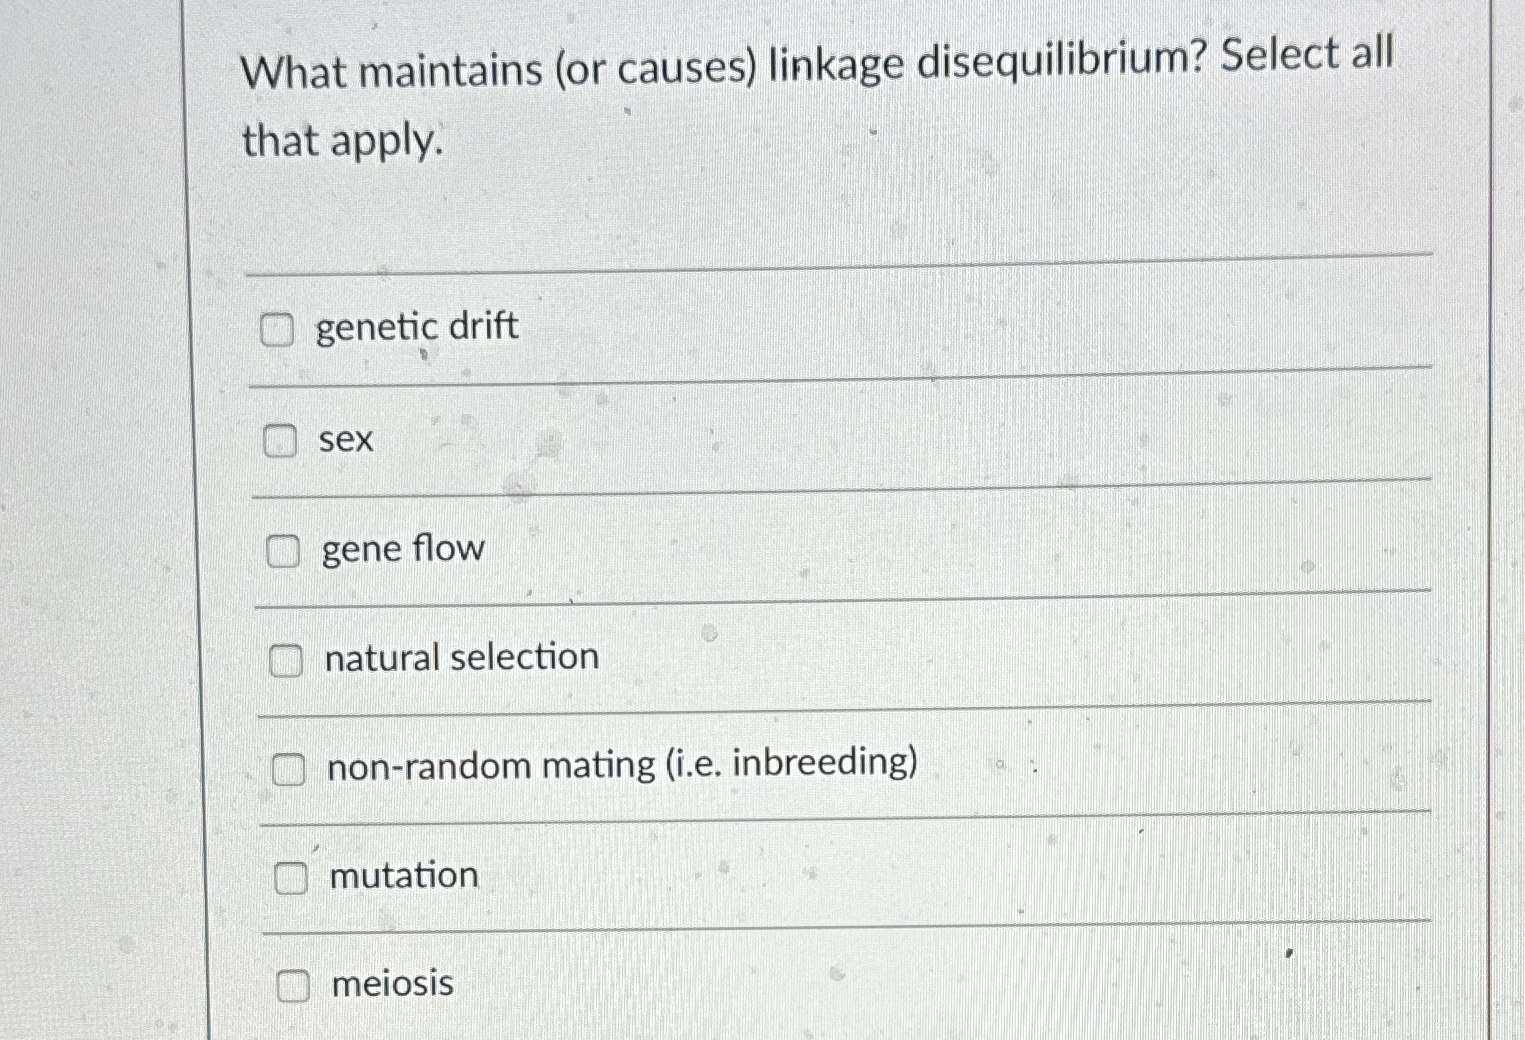
Task: Check the genetic drift checkbox
Action: pos(276,328)
